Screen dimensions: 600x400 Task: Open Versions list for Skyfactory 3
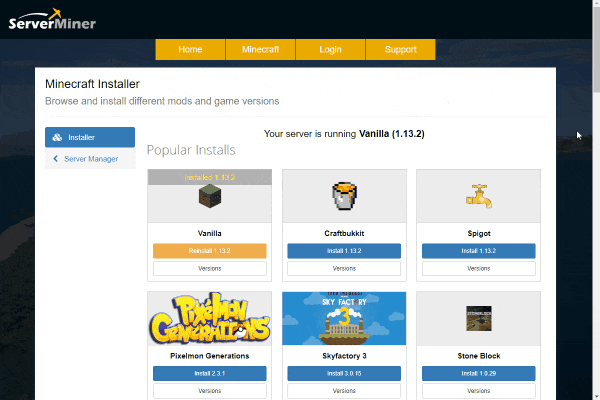(344, 391)
